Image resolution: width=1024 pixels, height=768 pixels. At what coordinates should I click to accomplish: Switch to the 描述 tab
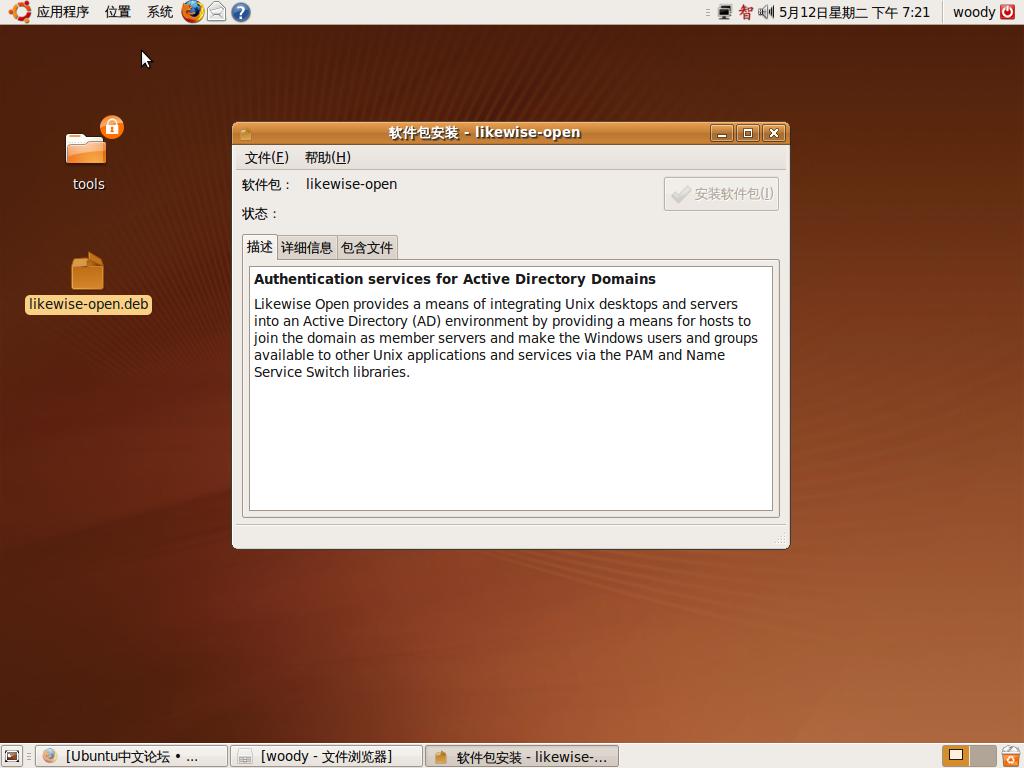click(x=259, y=247)
